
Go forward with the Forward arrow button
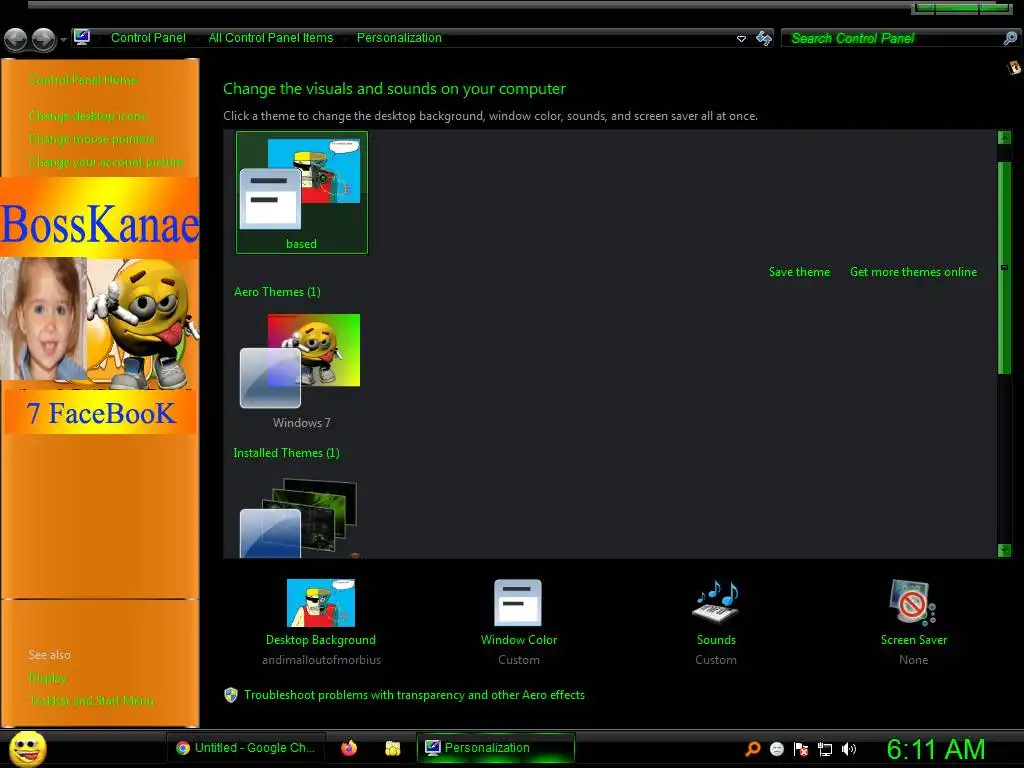click(x=44, y=39)
